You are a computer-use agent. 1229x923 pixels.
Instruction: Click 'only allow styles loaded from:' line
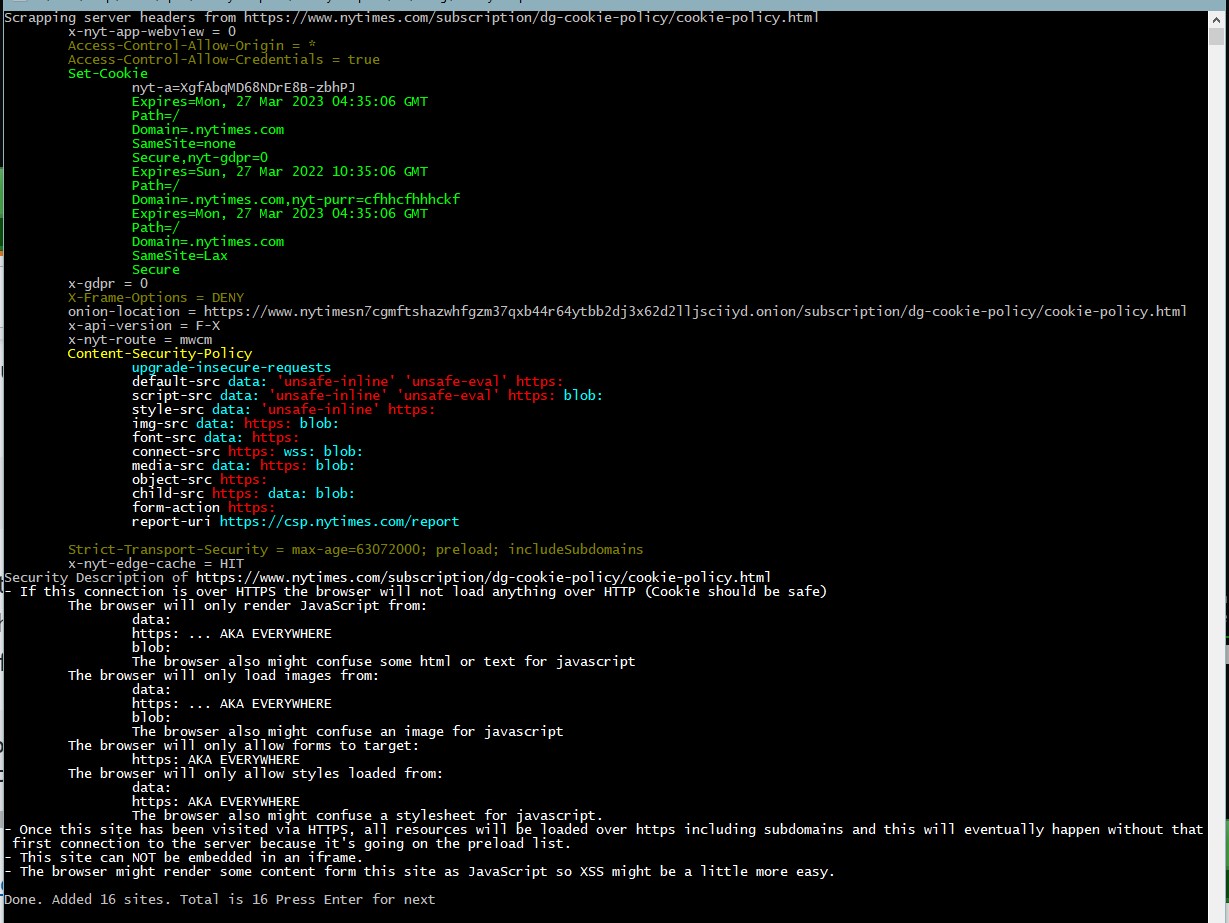[x=256, y=773]
